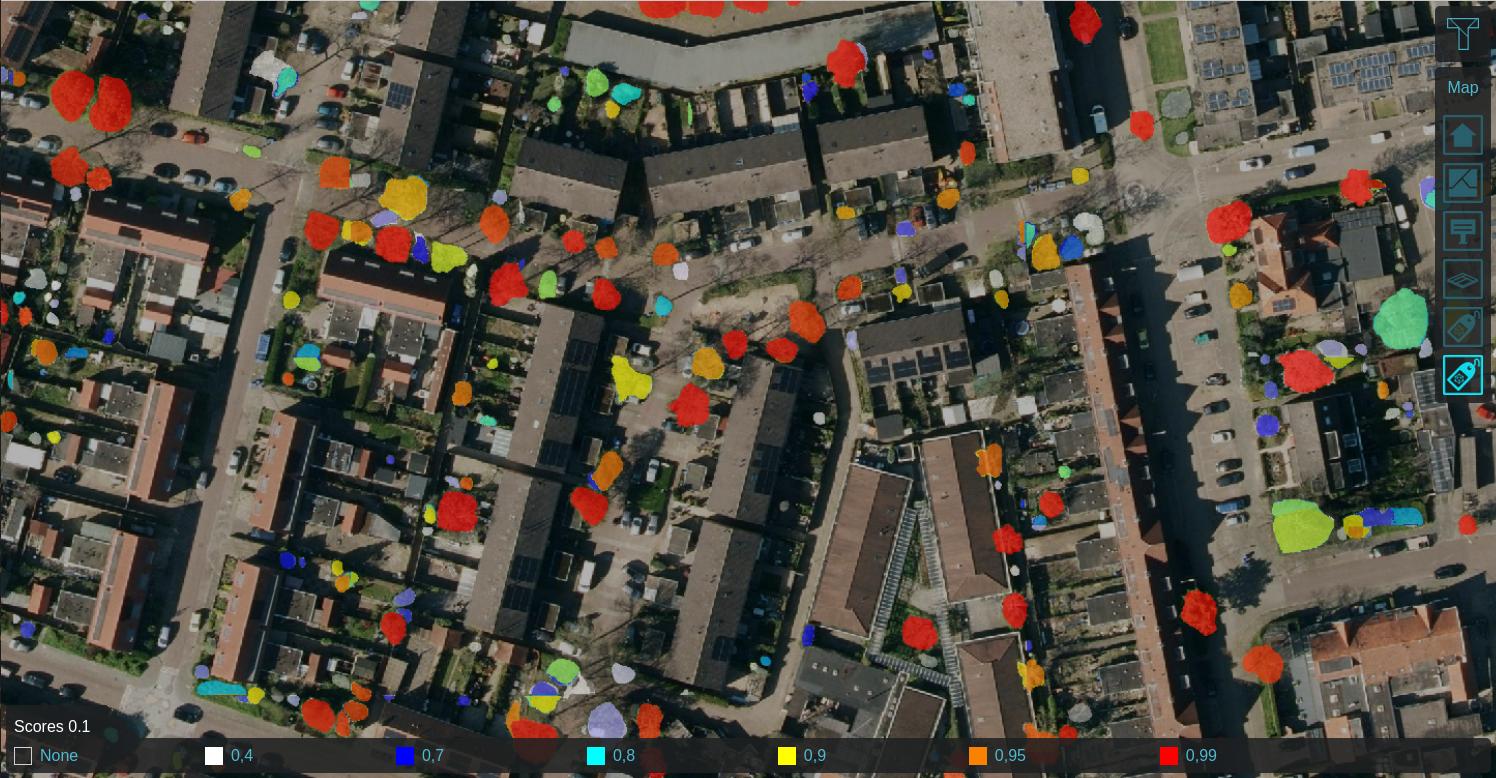Screen dimensions: 1496x778
Task: Open the overlay layers grid icon
Action: click(x=1462, y=280)
